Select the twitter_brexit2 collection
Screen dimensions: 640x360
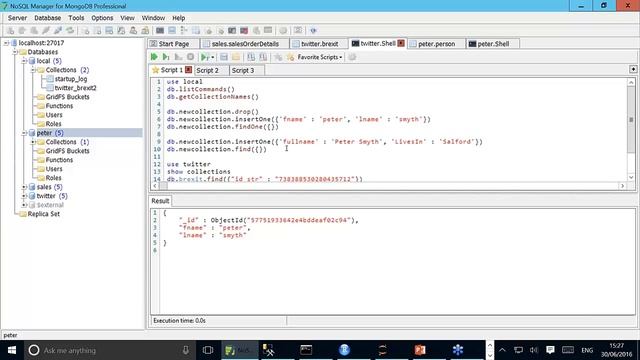click(x=76, y=88)
